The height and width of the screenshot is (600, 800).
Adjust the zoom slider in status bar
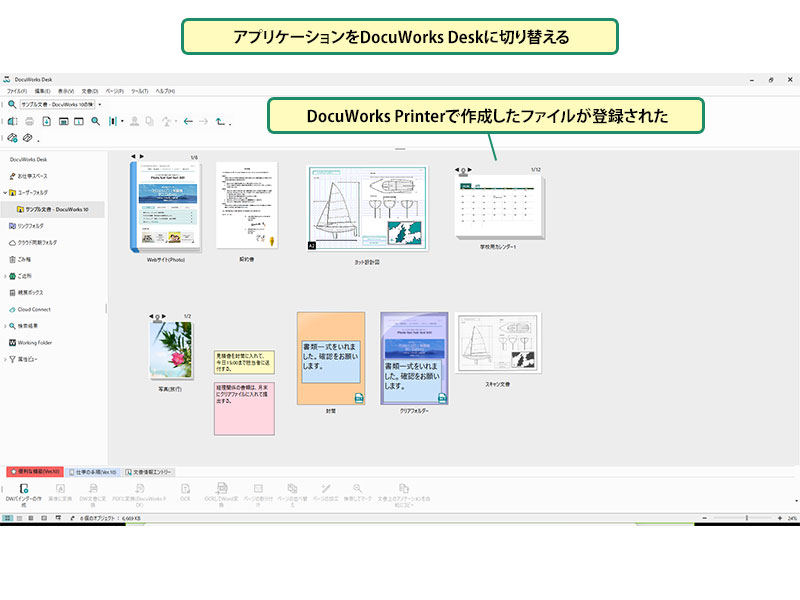pyautogui.click(x=746, y=518)
